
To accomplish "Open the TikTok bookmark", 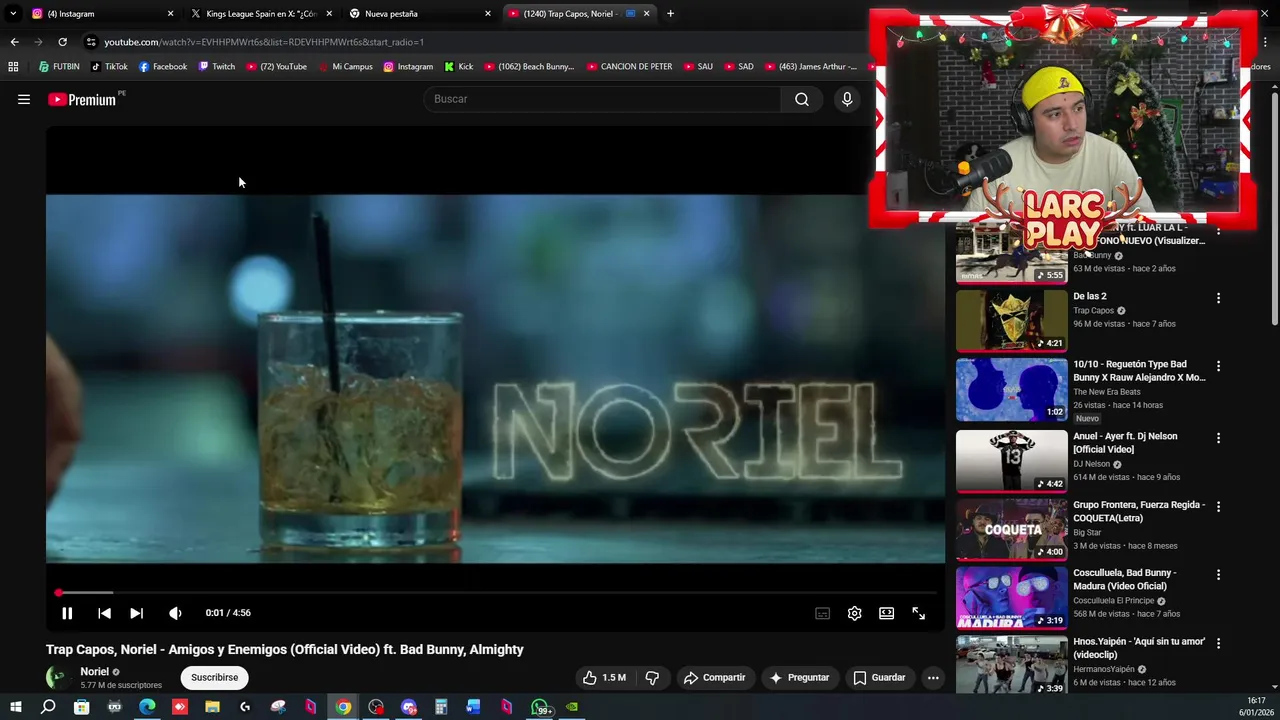I will 109,67.
